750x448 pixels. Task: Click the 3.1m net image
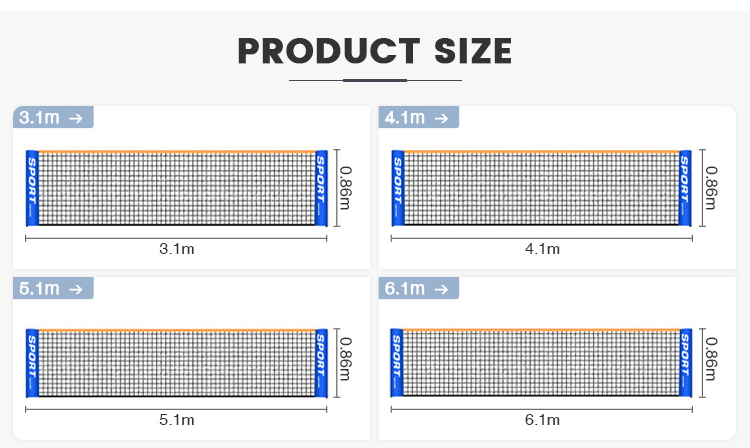click(x=176, y=188)
